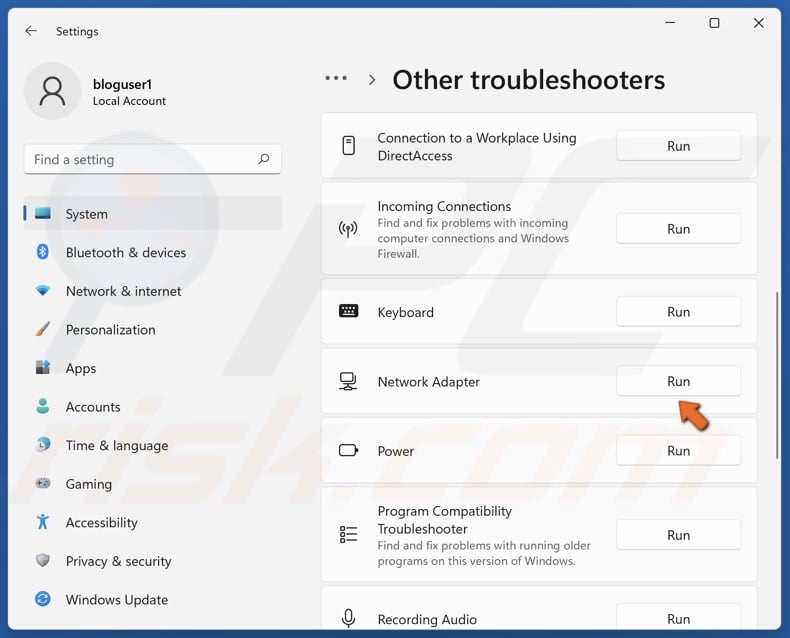Screen dimensions: 790x638
Task: Click the DirectAccess device icon
Action: point(348,146)
